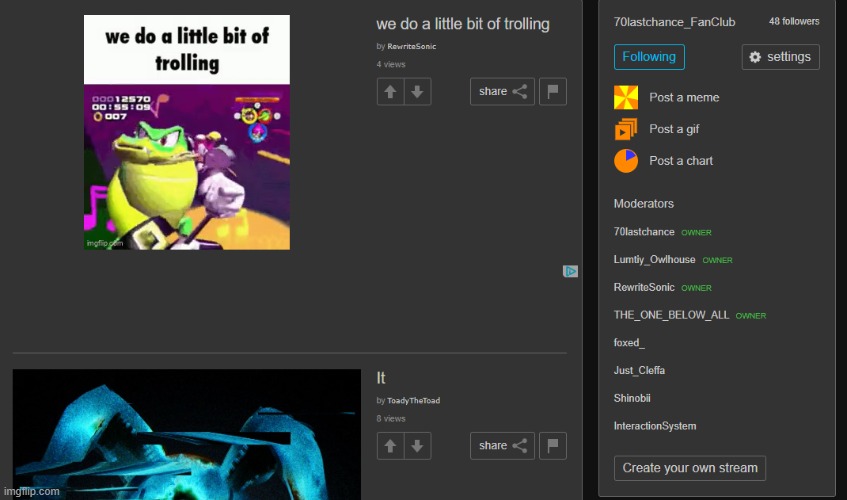The width and height of the screenshot is (847, 500).
Task: Click the Moderators heading text
Action: click(x=643, y=204)
